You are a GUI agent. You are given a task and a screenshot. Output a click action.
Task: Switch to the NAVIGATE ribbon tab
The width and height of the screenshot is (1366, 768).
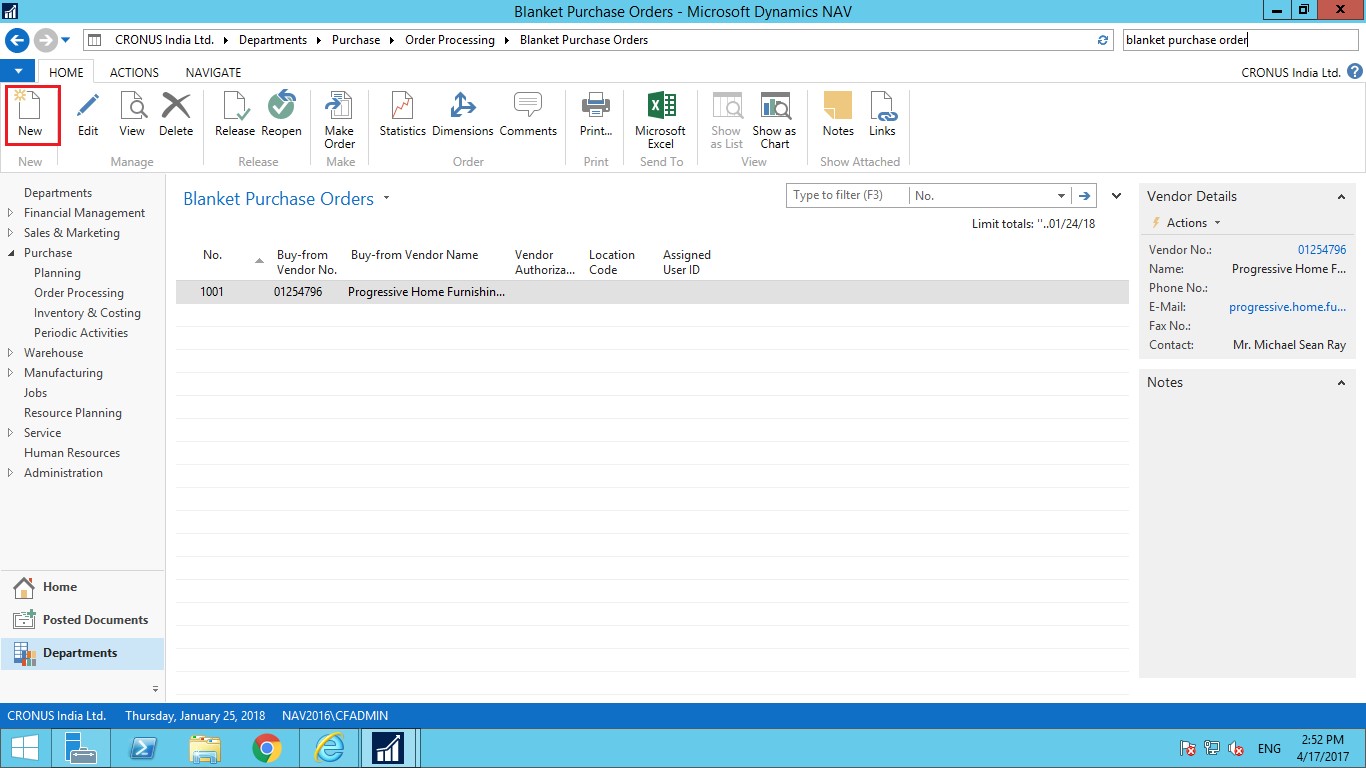[213, 72]
